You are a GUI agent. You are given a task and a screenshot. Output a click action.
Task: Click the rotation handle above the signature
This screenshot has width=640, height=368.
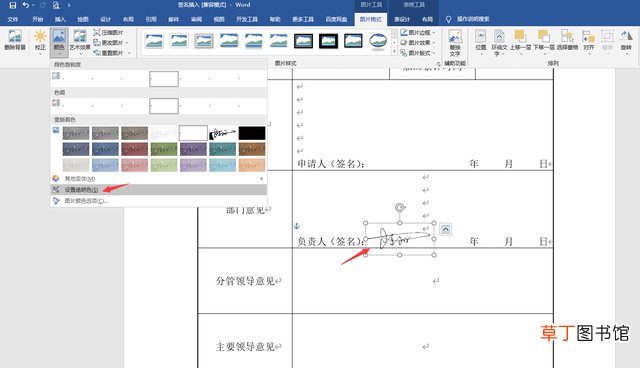click(400, 208)
